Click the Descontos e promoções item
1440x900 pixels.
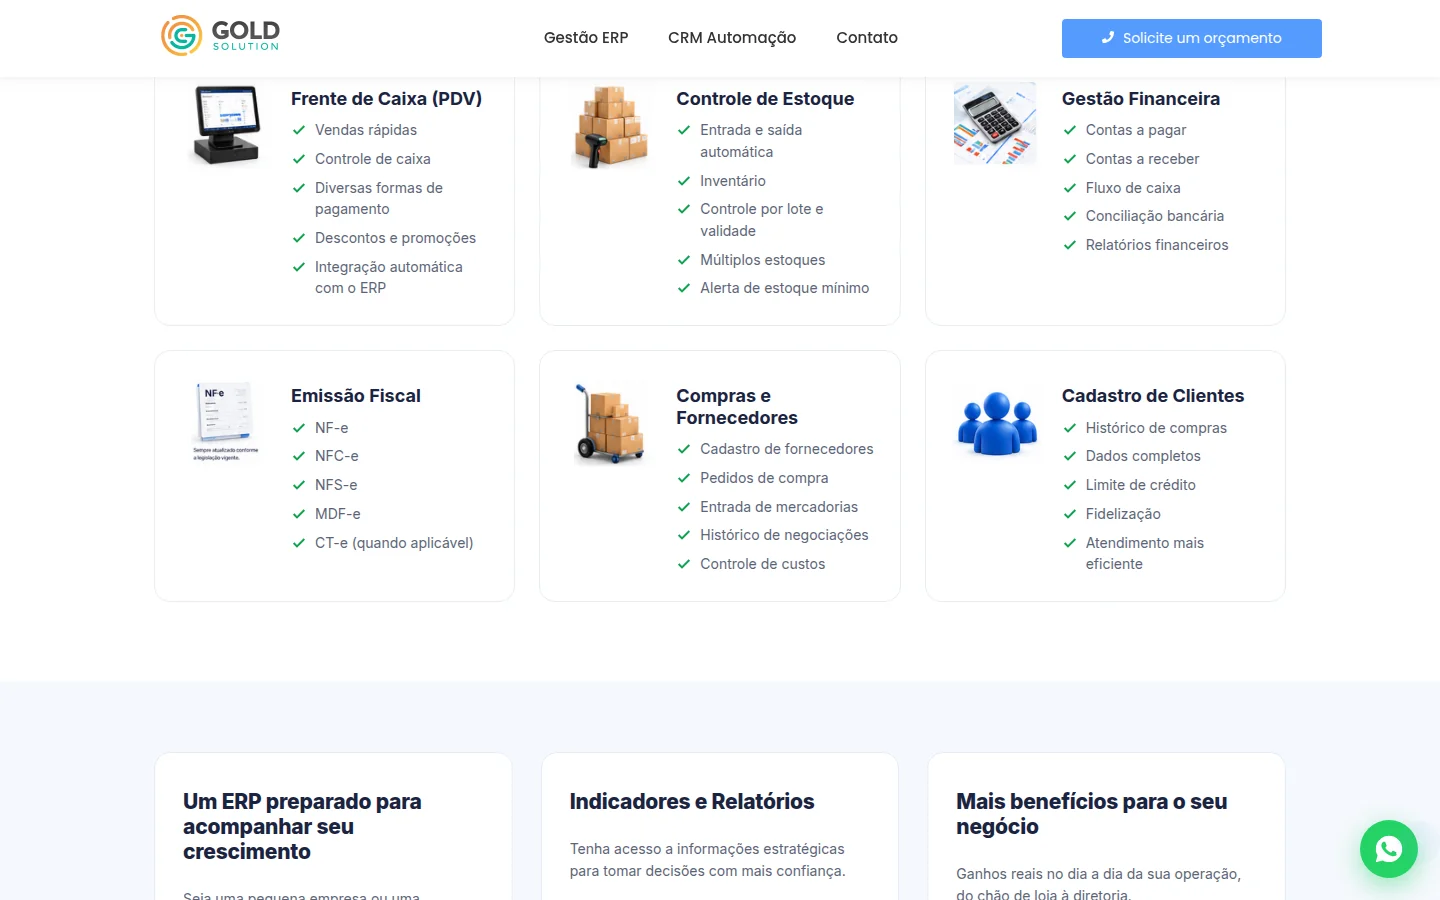(x=395, y=238)
